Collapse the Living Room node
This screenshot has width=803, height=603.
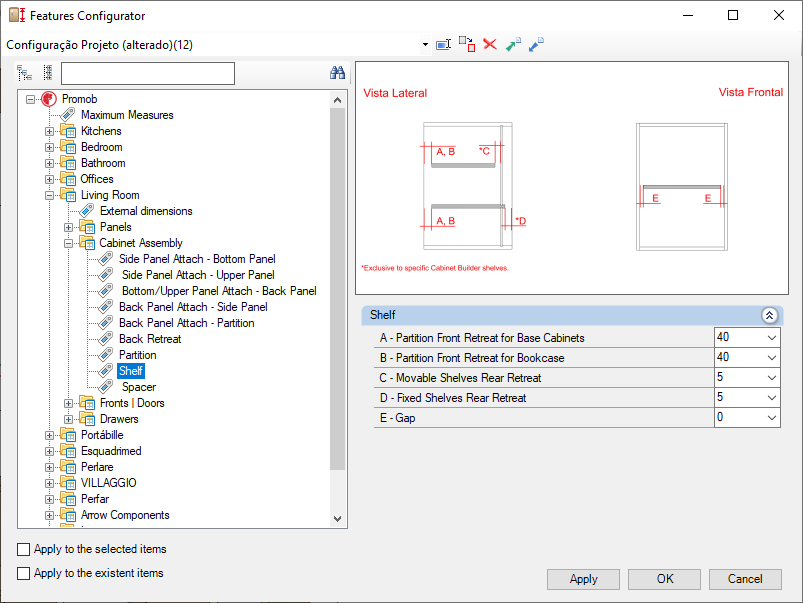pos(49,196)
